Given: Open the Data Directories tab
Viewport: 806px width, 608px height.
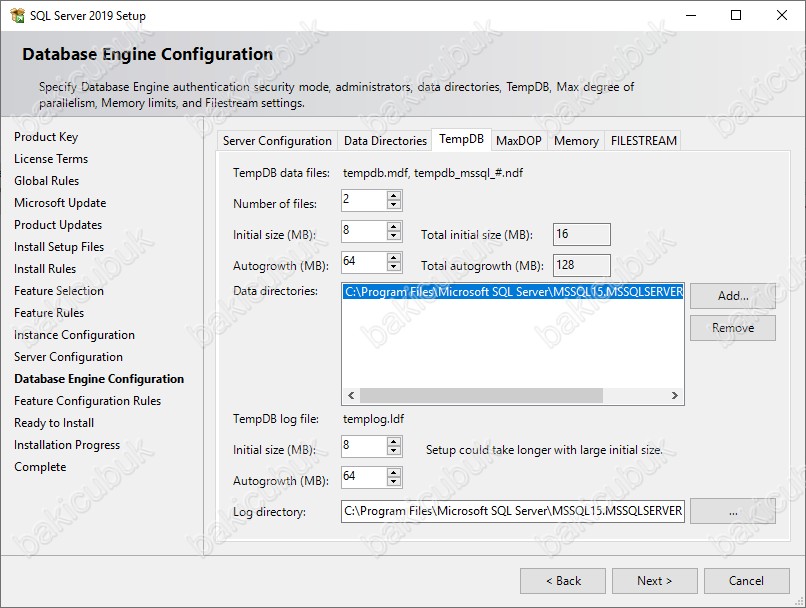Looking at the screenshot, I should (x=385, y=141).
